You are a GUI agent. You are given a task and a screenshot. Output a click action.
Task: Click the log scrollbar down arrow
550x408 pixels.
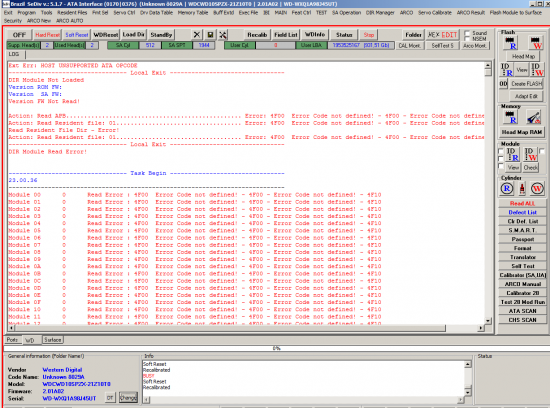pyautogui.click(x=488, y=321)
